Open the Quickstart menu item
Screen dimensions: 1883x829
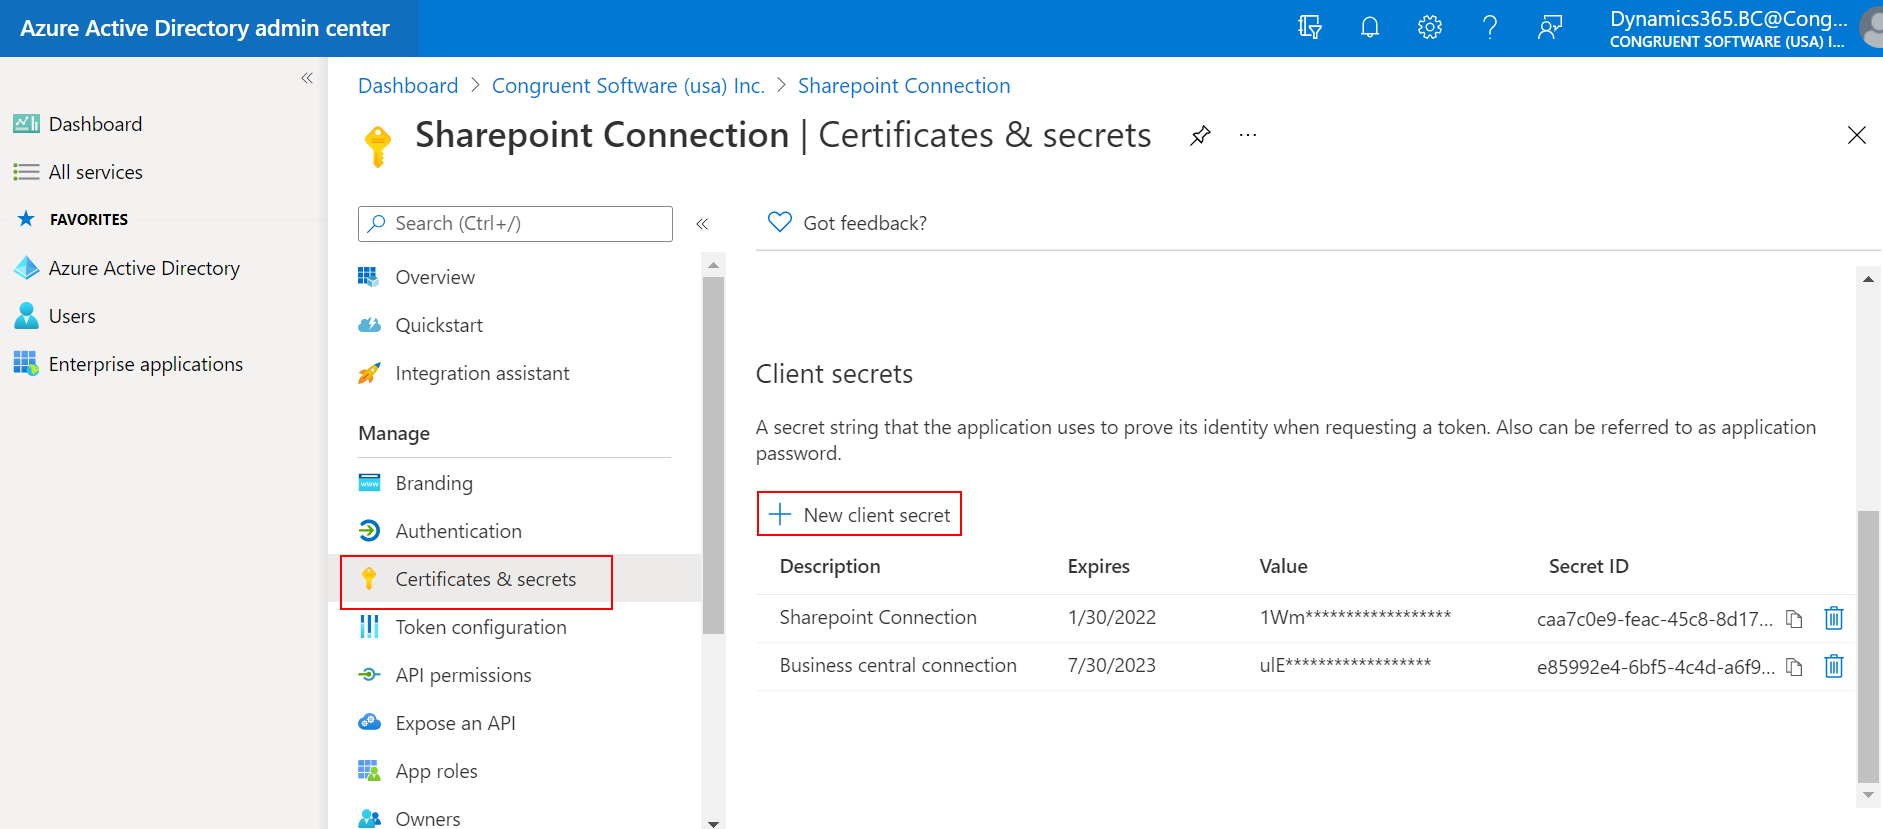point(439,325)
